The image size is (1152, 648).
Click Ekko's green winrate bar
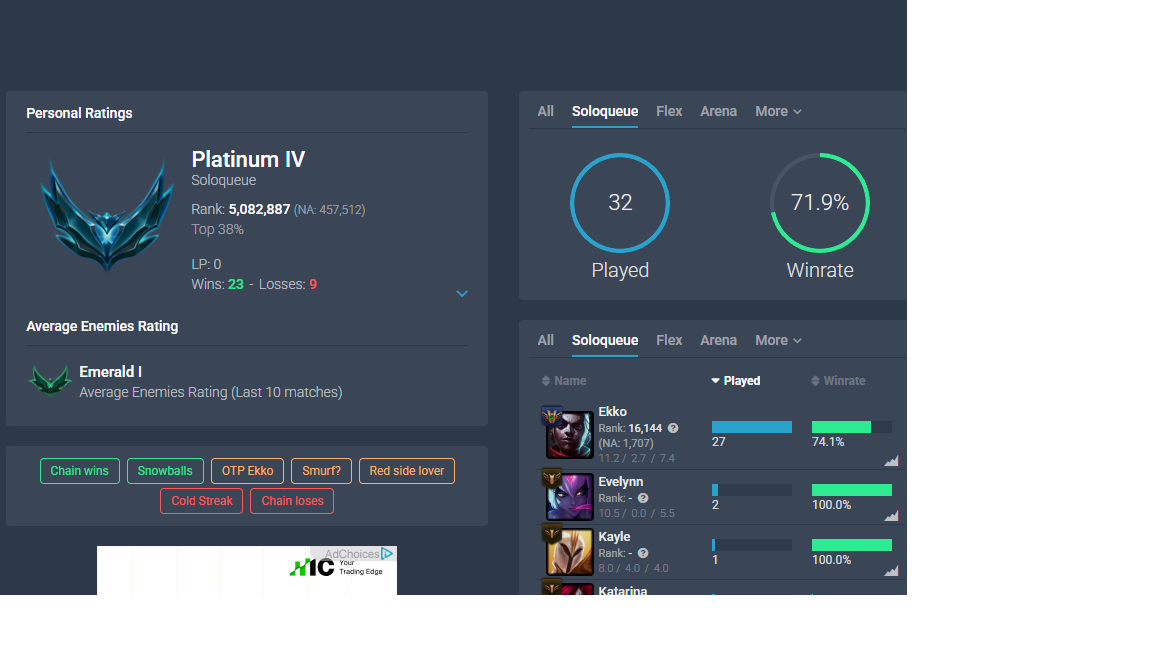coord(841,427)
